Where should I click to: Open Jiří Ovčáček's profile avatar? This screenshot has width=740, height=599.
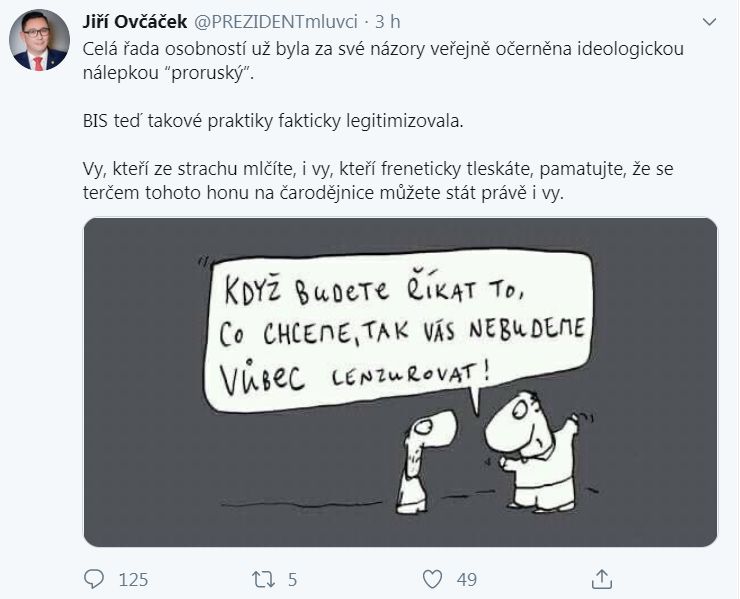coord(39,40)
